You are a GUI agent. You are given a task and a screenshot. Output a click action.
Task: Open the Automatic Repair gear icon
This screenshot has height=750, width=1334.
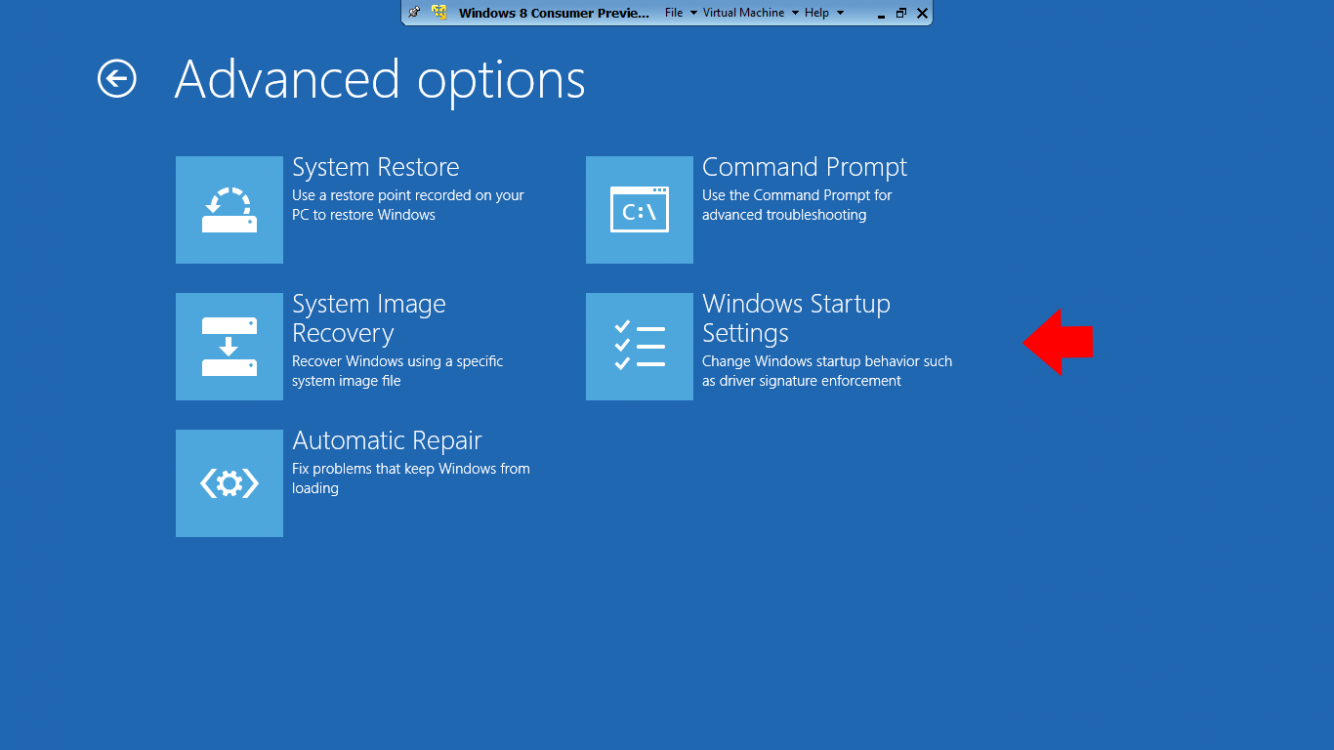pos(229,484)
